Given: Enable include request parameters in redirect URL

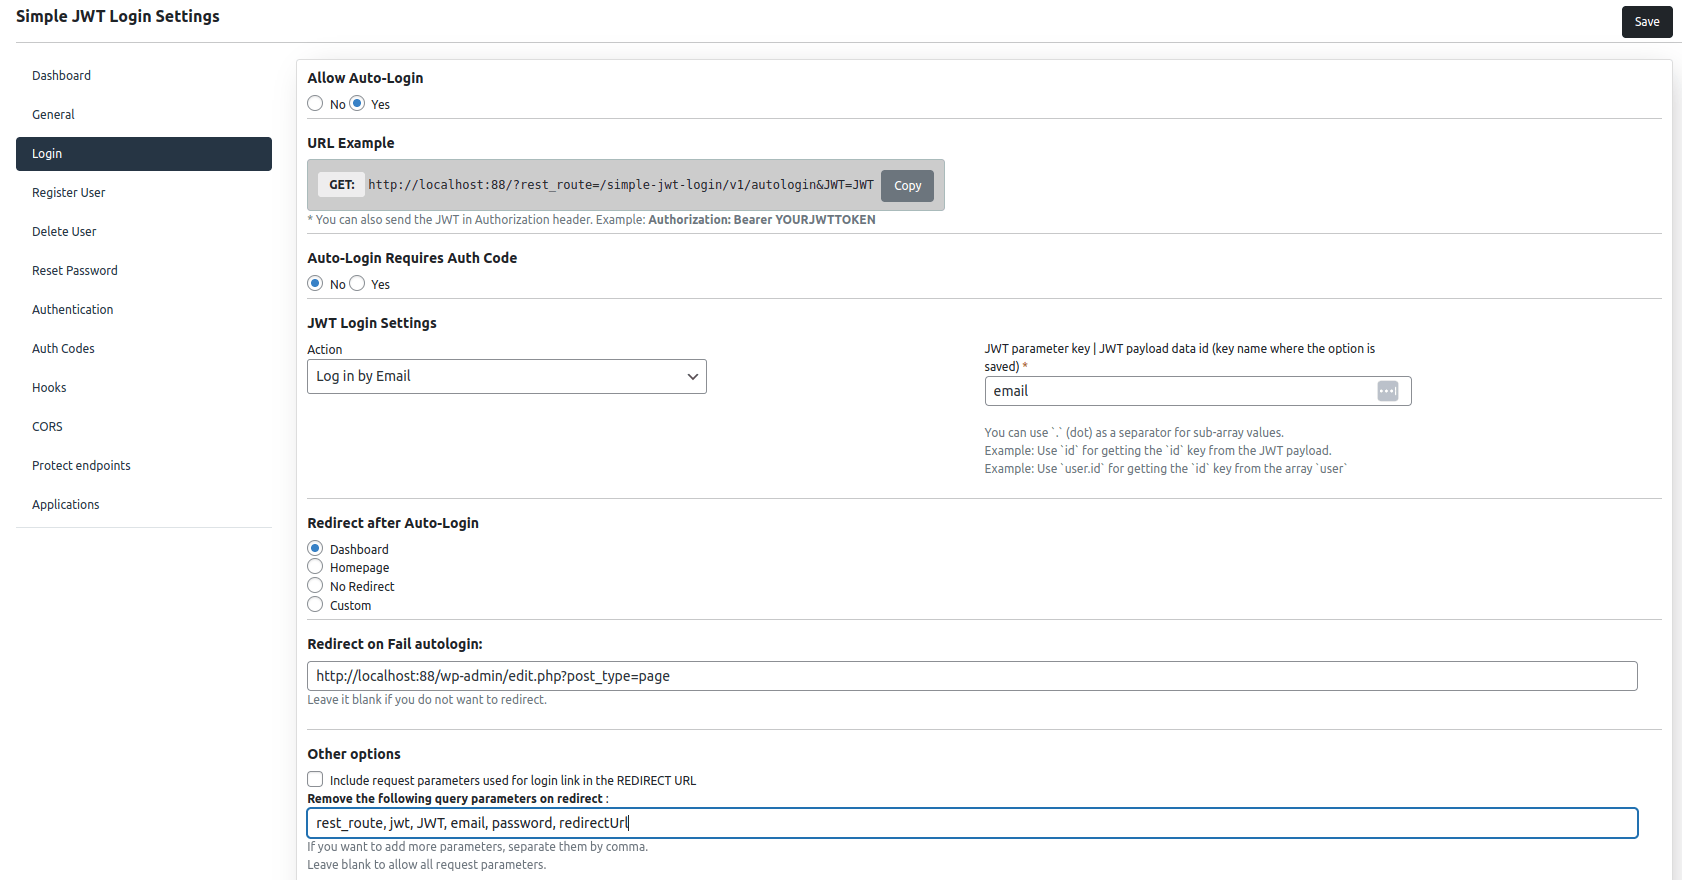Looking at the screenshot, I should [x=315, y=779].
